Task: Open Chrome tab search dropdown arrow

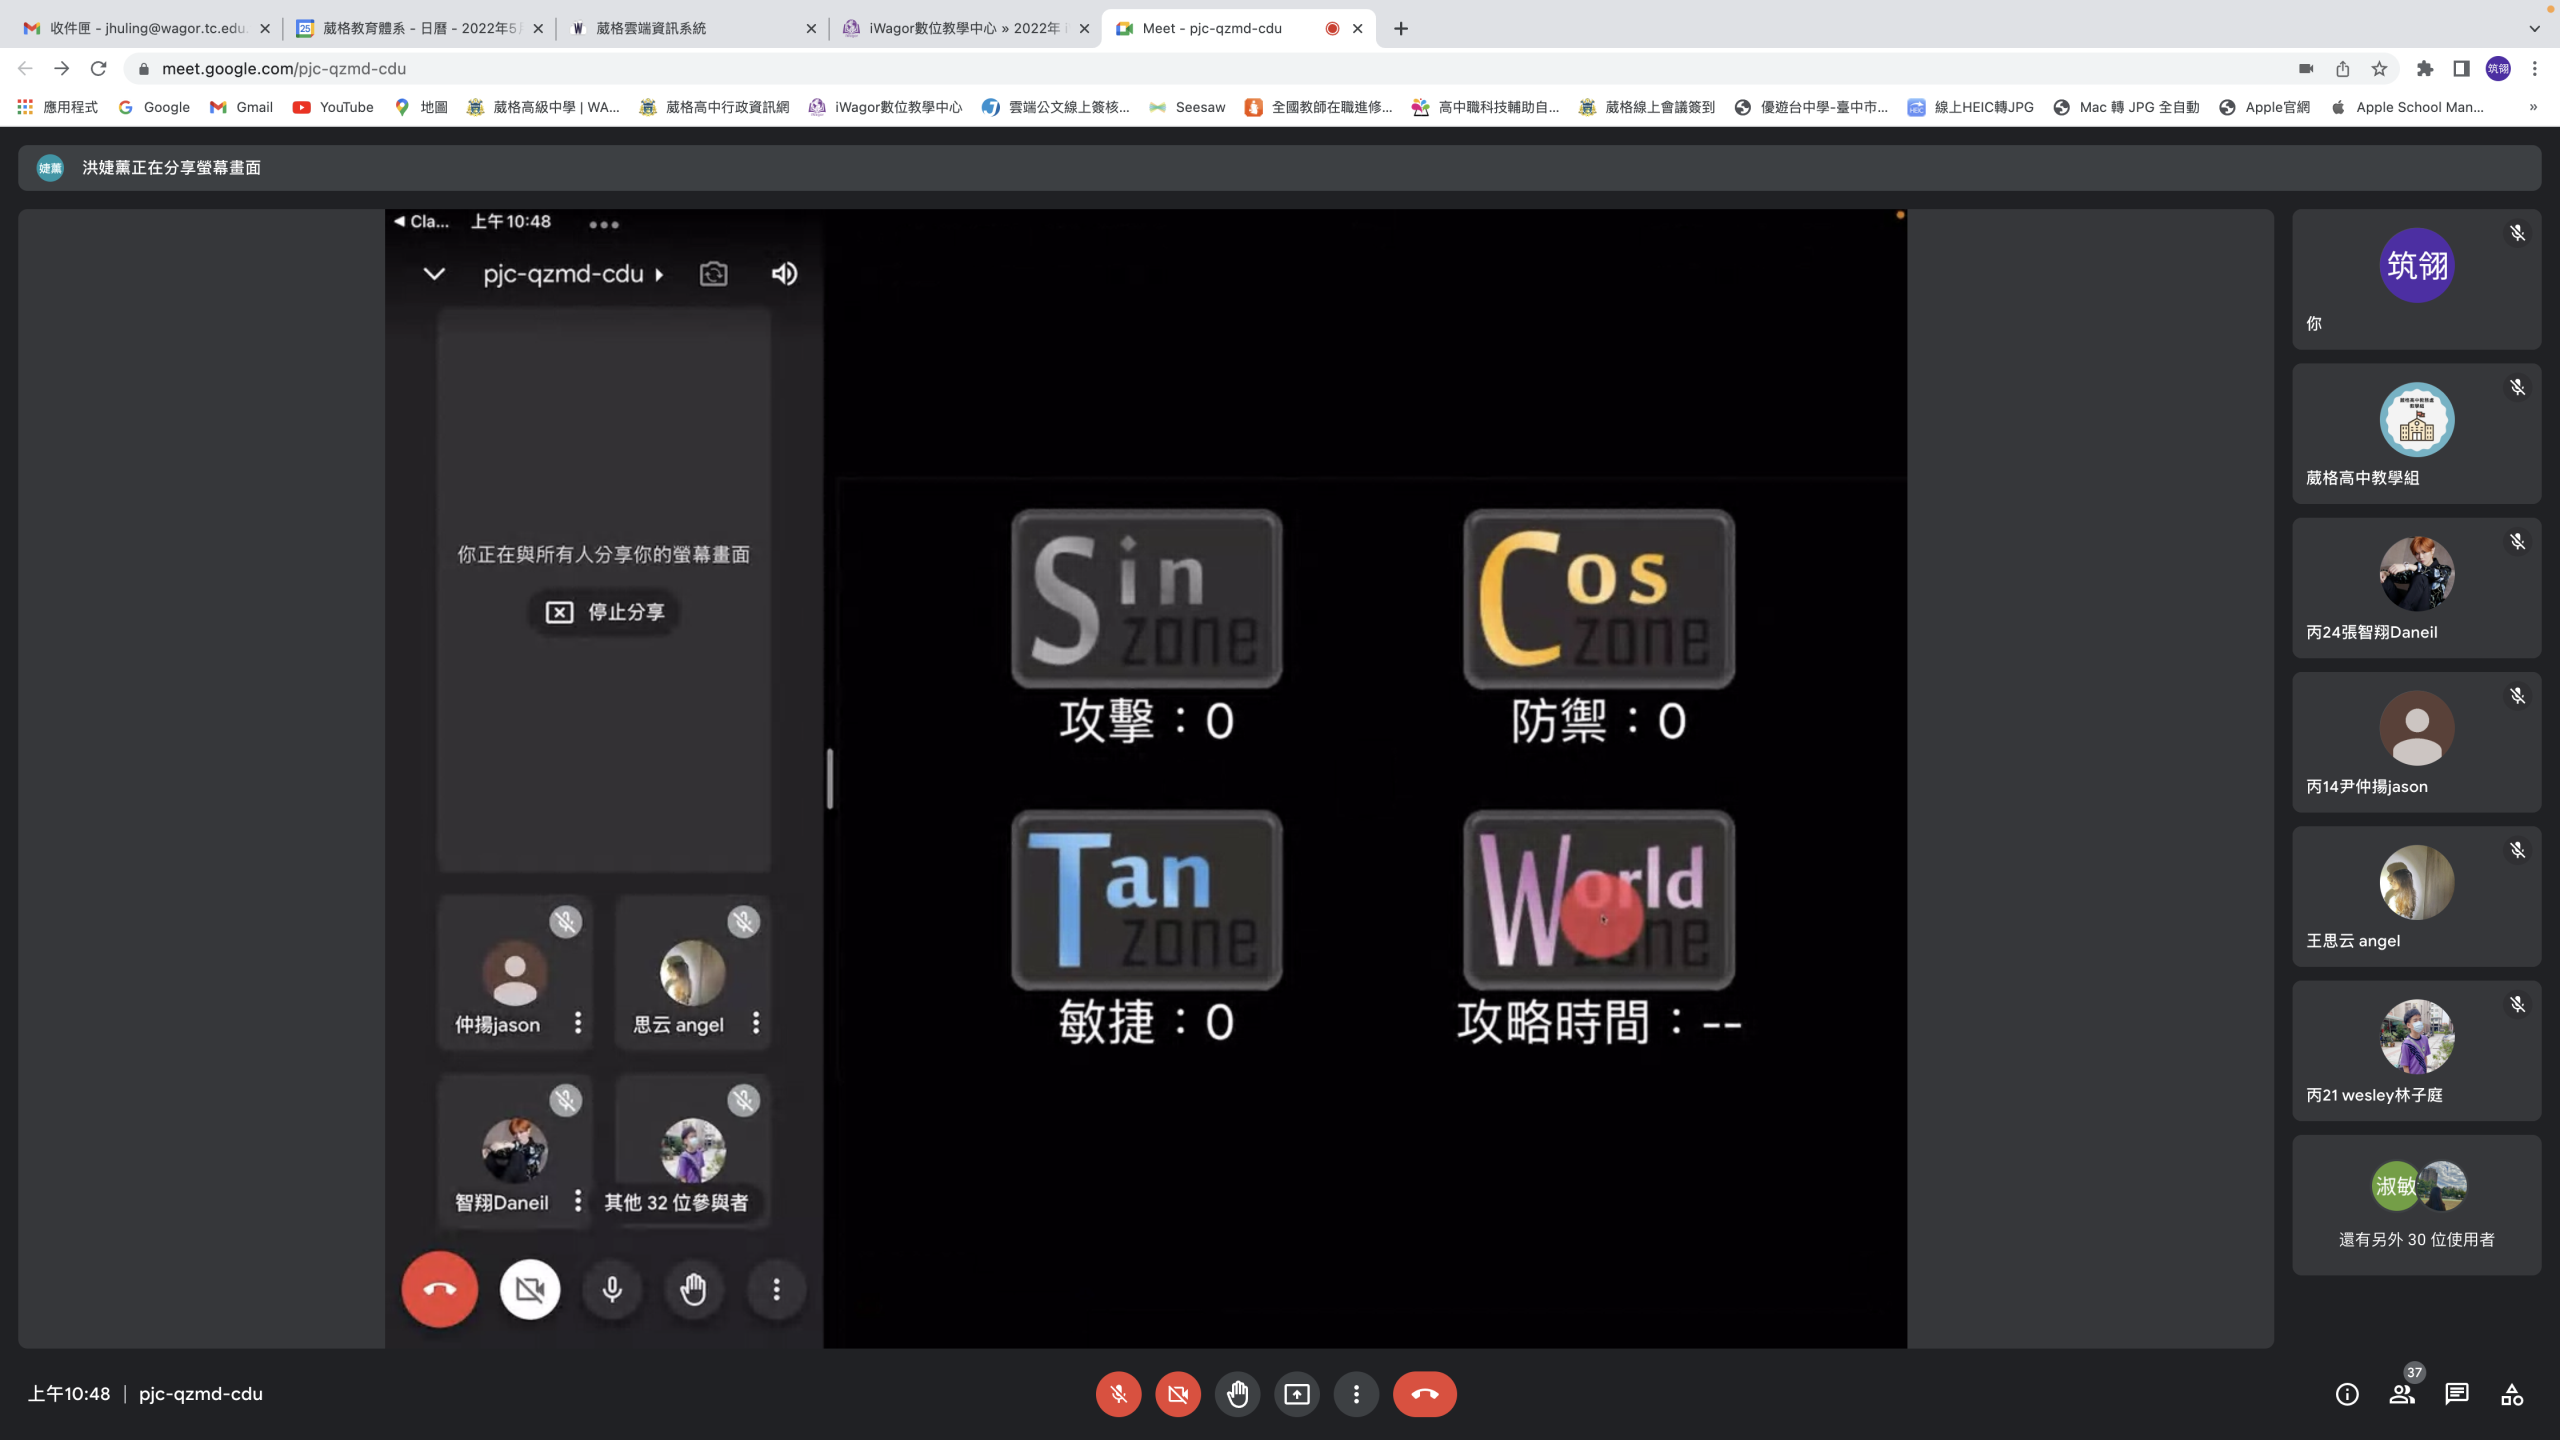Action: pos(2534,28)
